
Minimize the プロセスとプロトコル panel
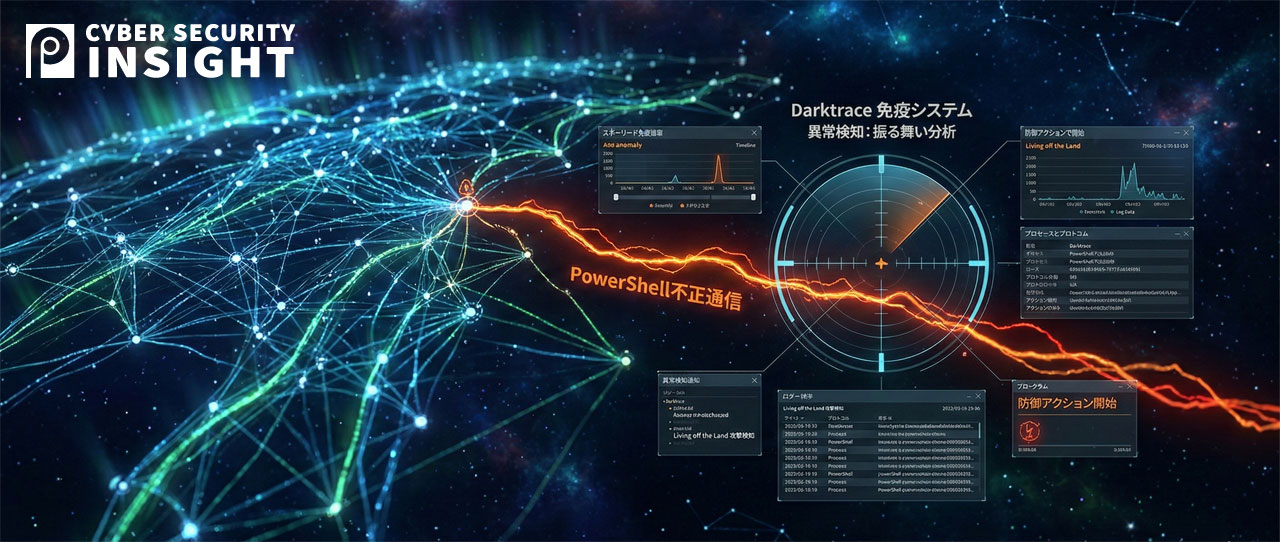[1177, 233]
